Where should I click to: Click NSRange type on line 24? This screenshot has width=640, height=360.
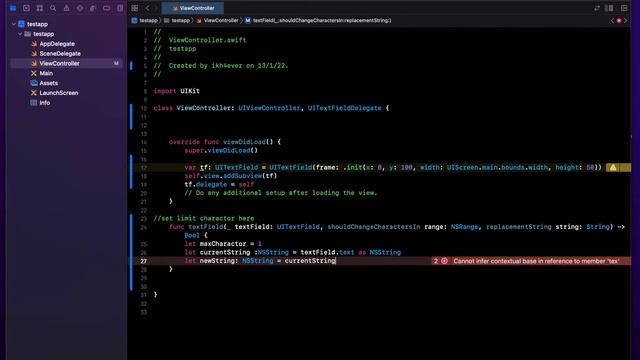click(464, 227)
